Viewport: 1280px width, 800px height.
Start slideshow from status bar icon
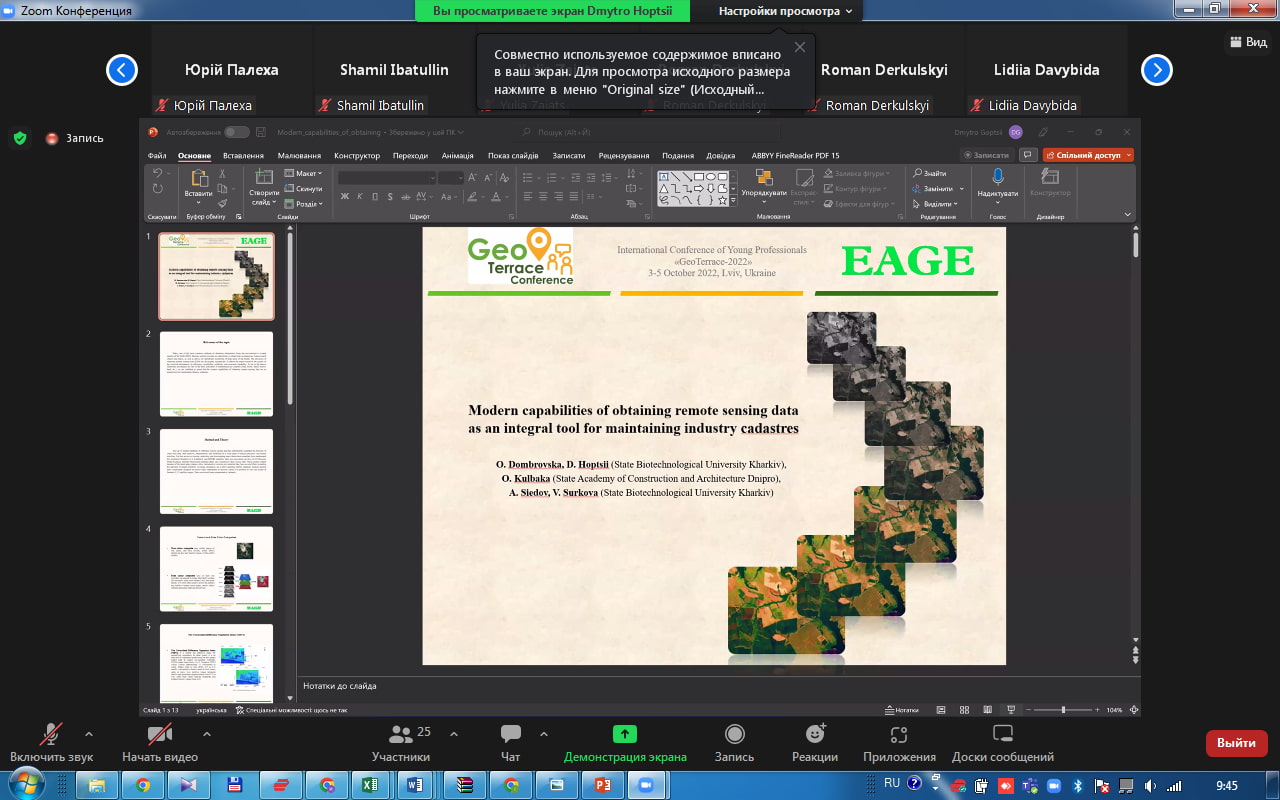point(1010,710)
